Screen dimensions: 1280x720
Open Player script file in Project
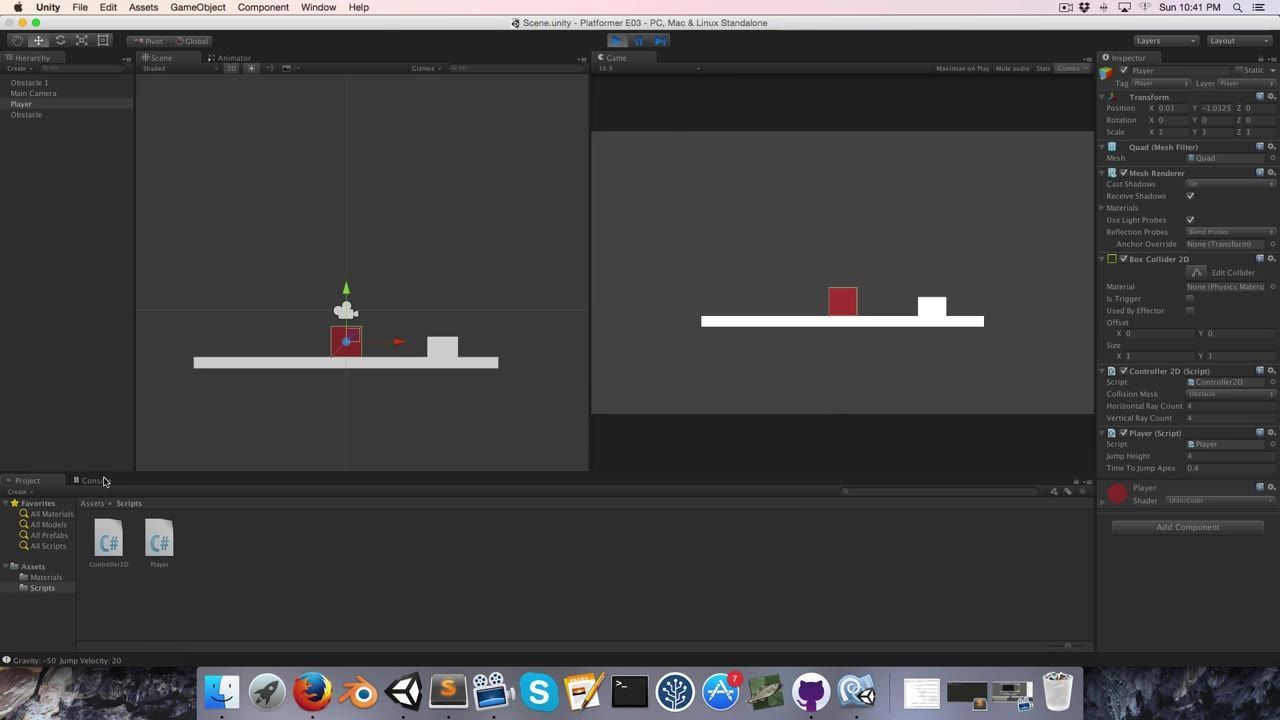(x=159, y=543)
